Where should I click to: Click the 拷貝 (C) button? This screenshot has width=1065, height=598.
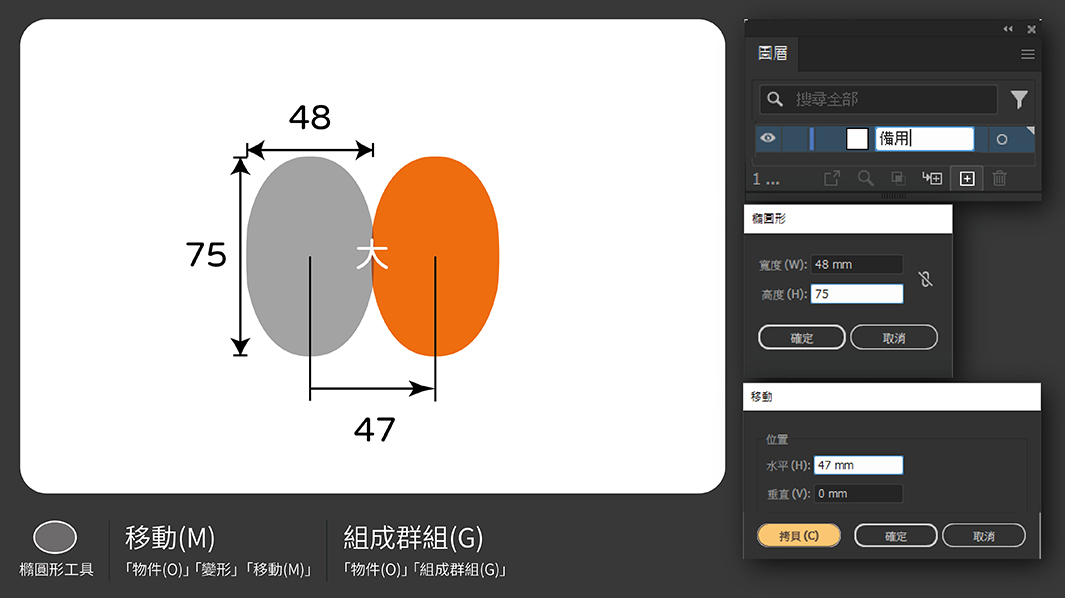(799, 535)
